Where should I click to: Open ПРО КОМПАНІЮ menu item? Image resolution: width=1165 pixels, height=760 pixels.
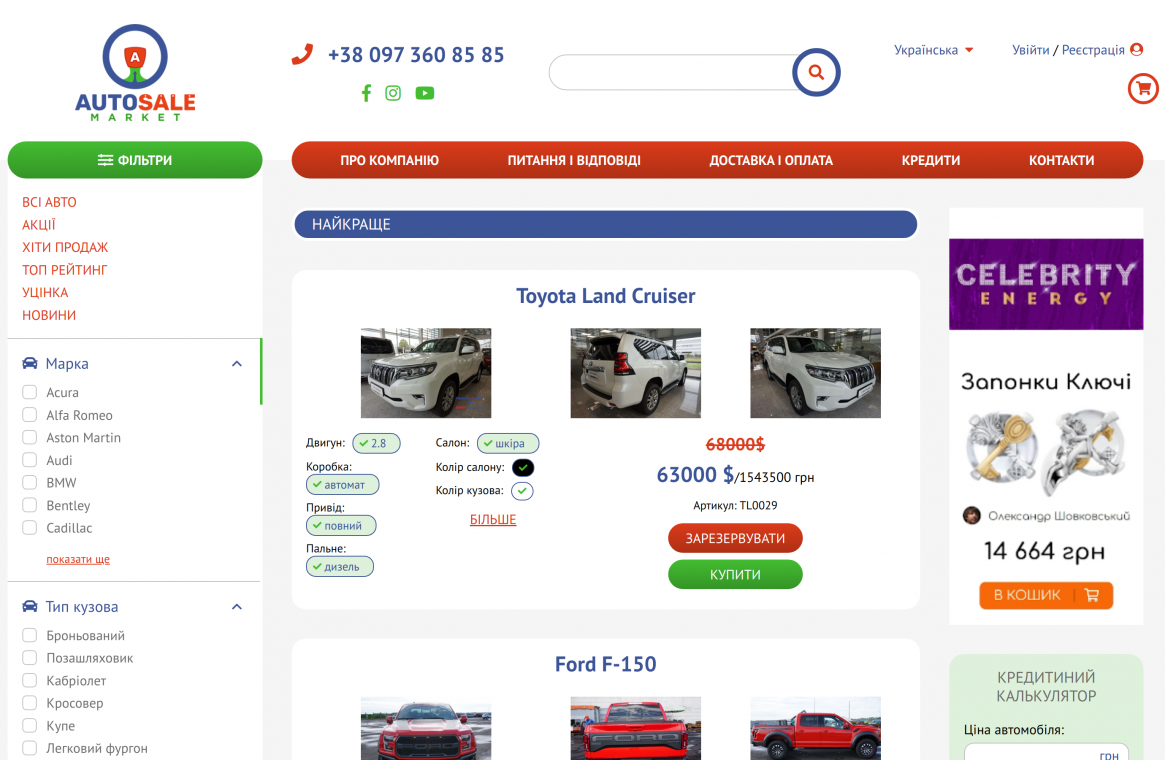[x=389, y=160]
